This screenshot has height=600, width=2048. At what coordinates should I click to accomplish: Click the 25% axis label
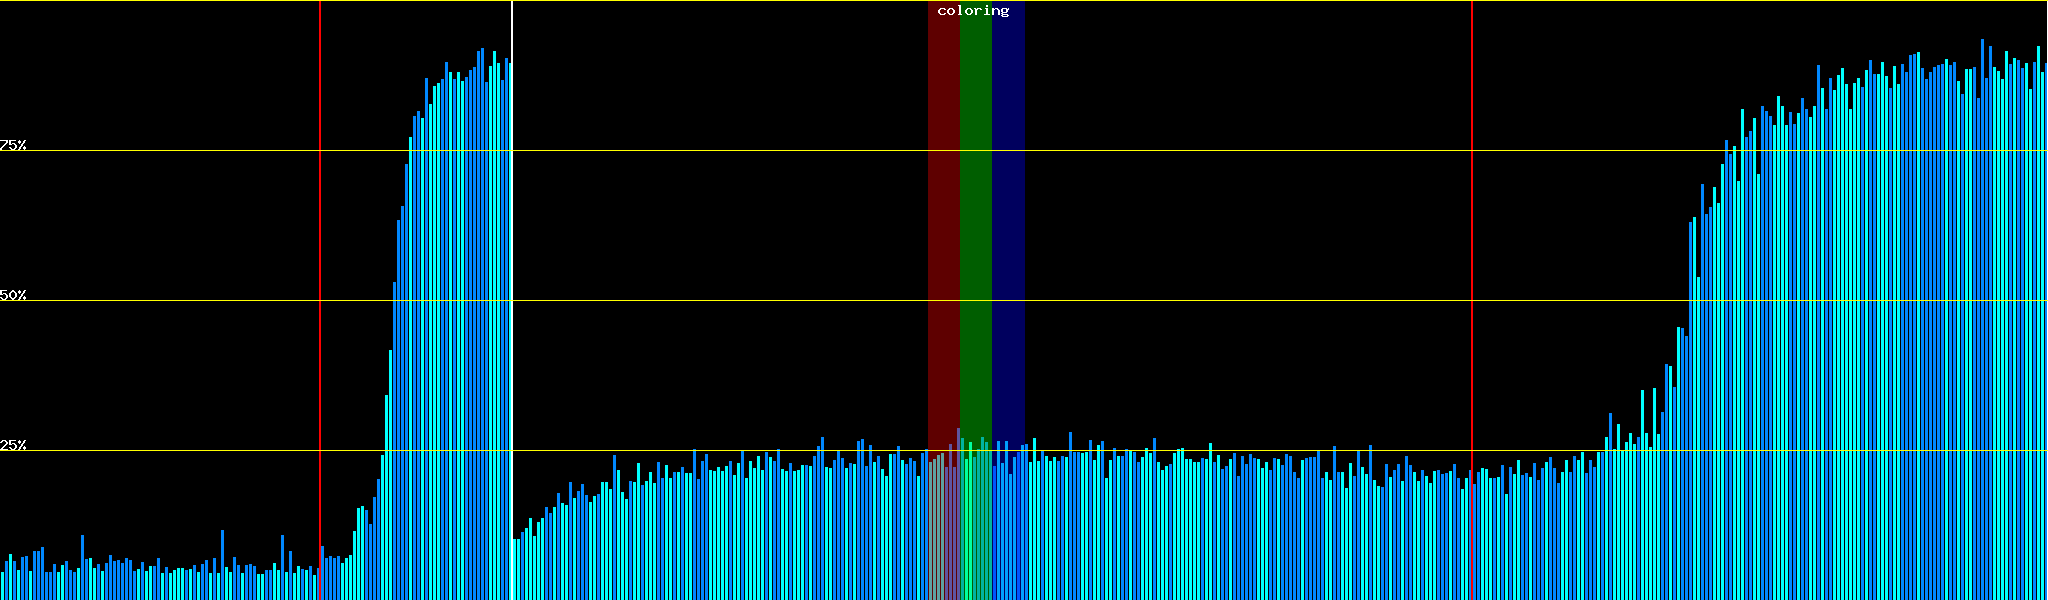pos(13,445)
